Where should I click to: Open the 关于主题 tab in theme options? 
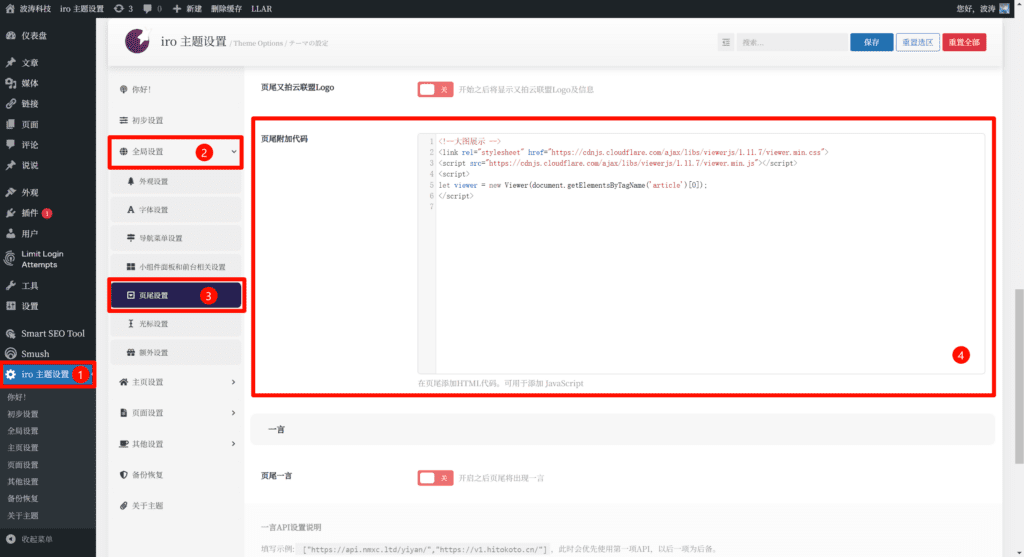point(176,505)
